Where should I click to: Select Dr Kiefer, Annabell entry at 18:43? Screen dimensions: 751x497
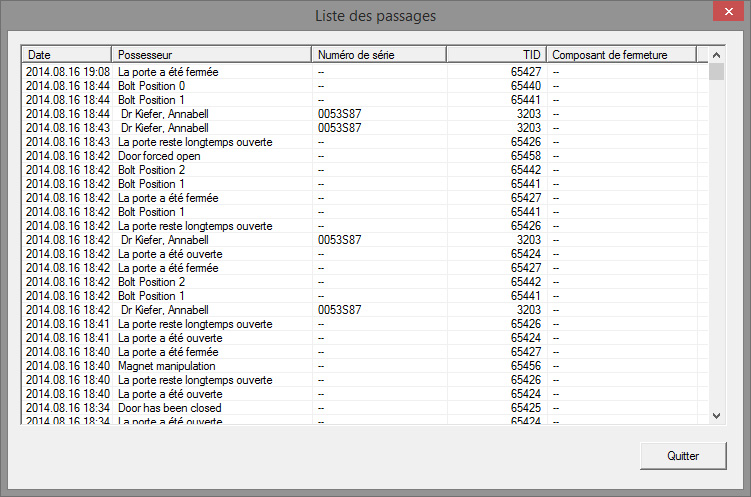tap(164, 129)
